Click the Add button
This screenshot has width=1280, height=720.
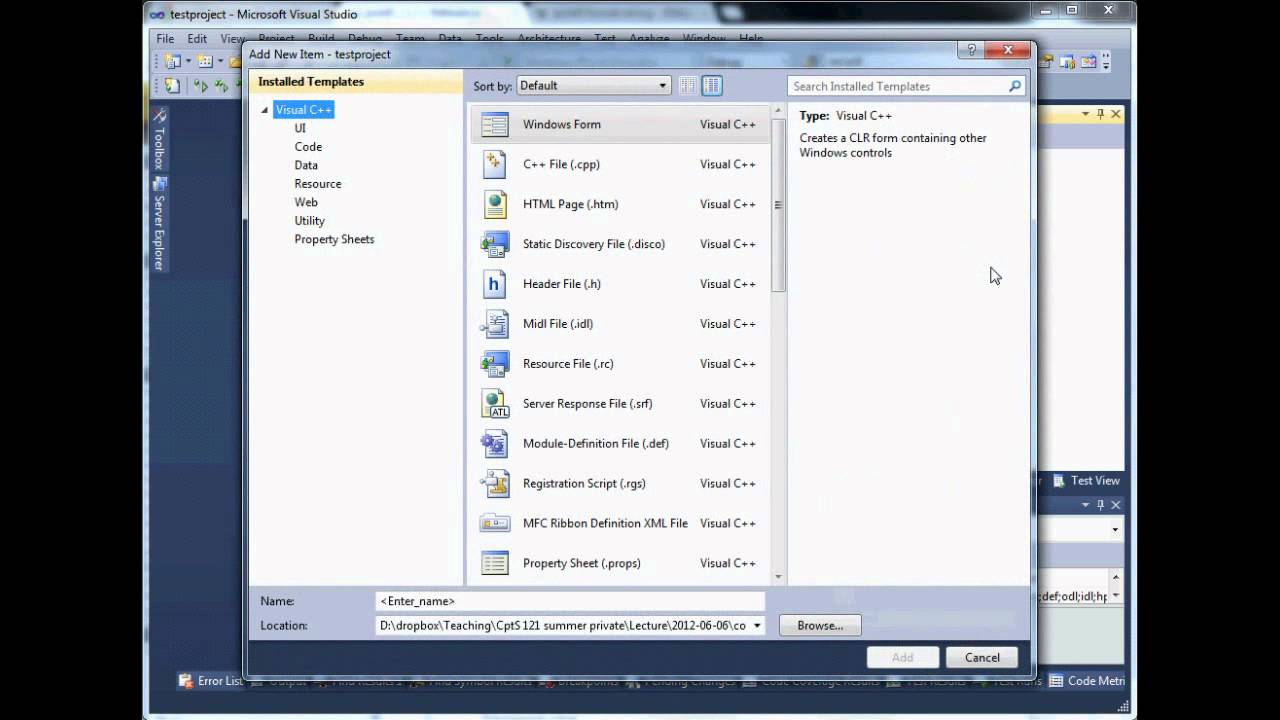902,657
